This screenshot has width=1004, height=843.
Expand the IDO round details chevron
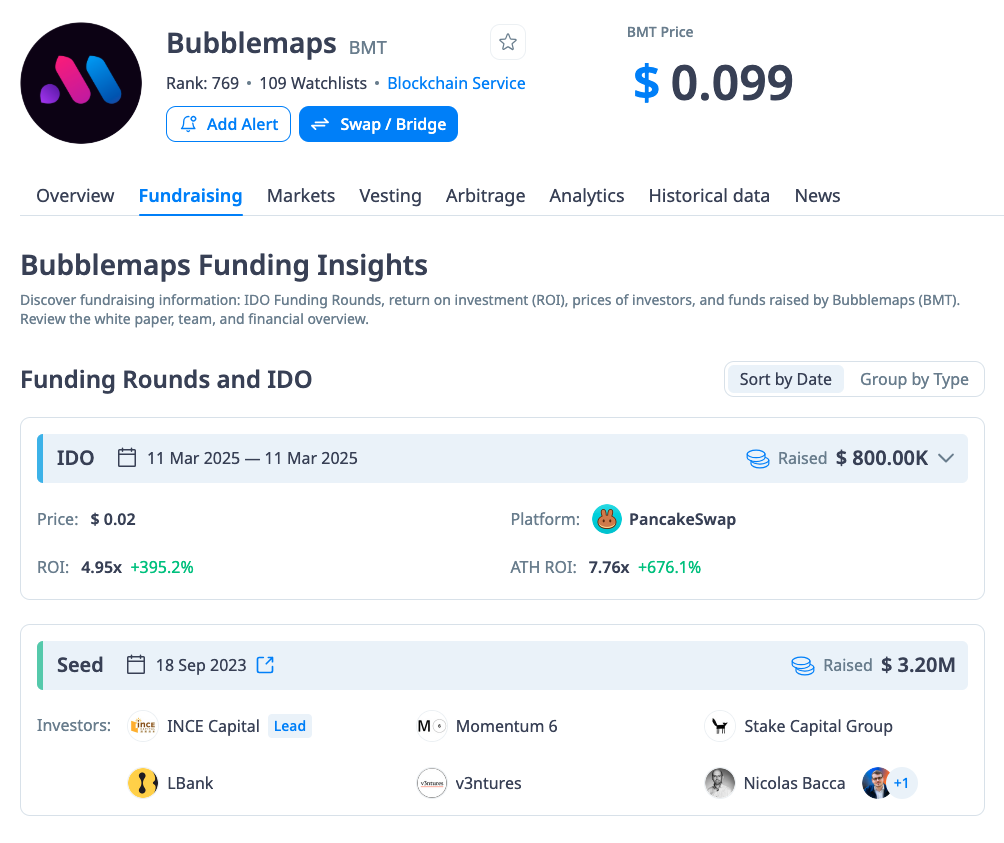tap(946, 457)
